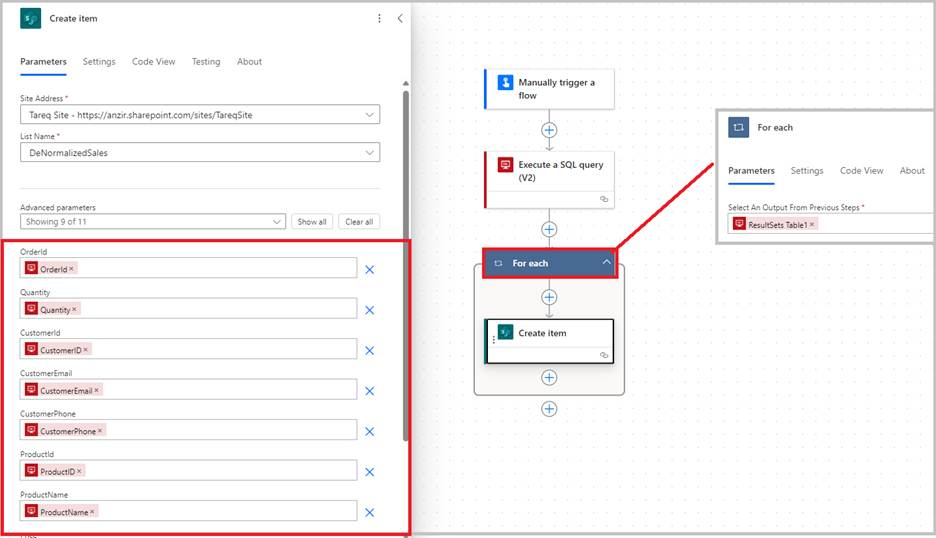The width and height of the screenshot is (936, 538).
Task: Click the loop icon in the For each panel header
Action: tap(738, 127)
